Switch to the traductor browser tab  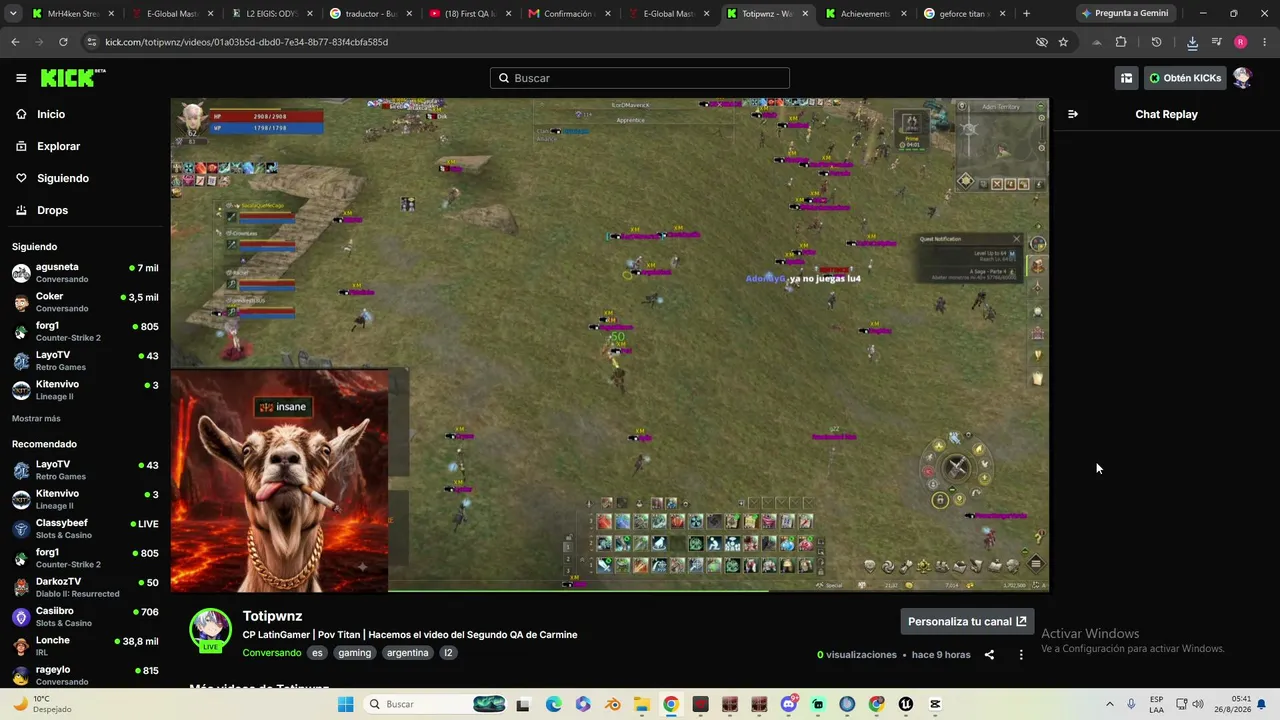click(369, 14)
